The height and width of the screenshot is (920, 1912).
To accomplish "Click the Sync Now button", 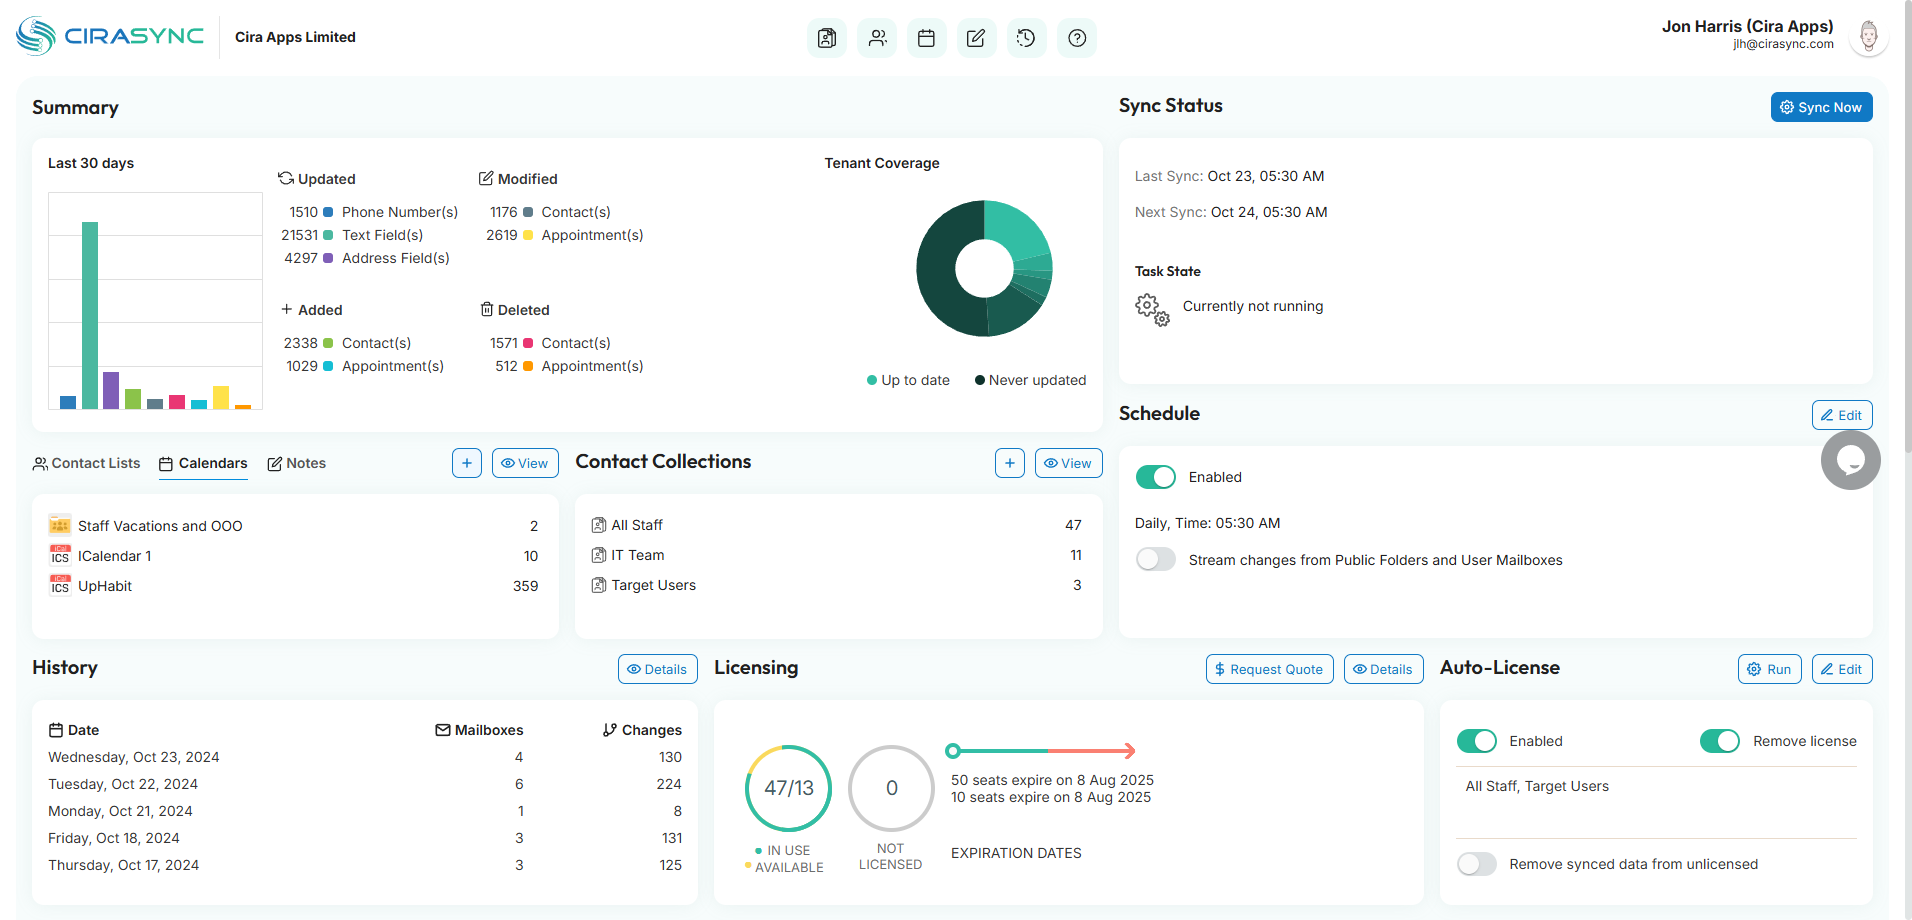I will tap(1821, 107).
